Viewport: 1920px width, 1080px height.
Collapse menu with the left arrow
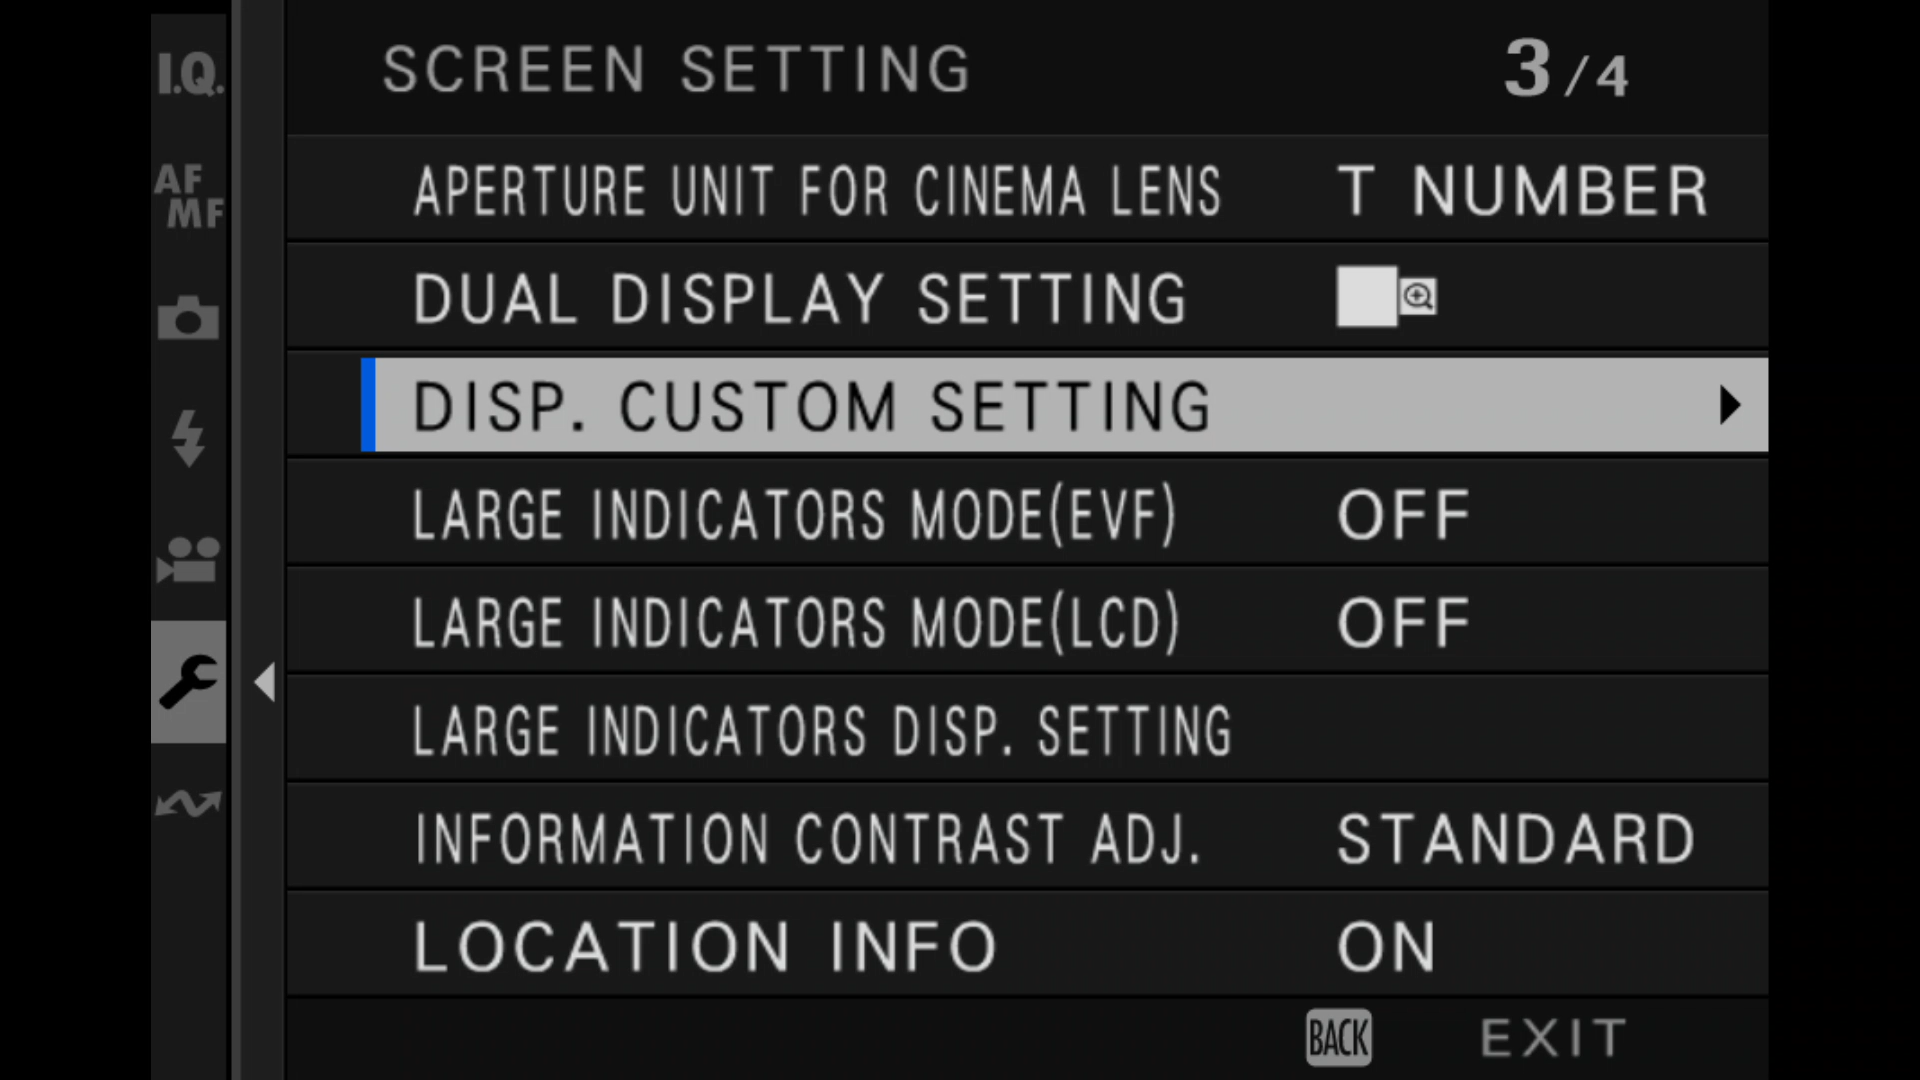click(265, 682)
